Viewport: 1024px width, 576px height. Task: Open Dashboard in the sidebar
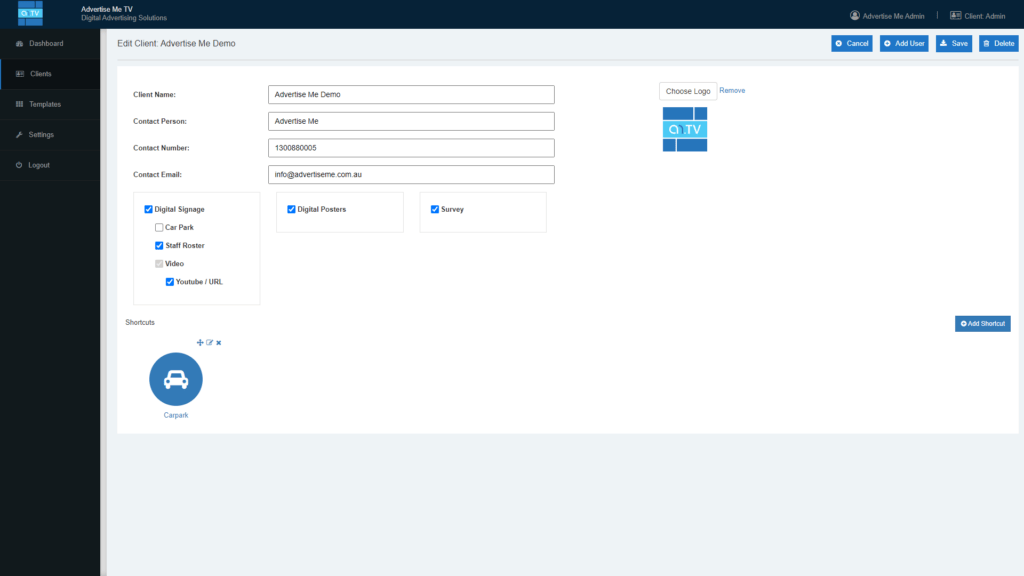(46, 44)
